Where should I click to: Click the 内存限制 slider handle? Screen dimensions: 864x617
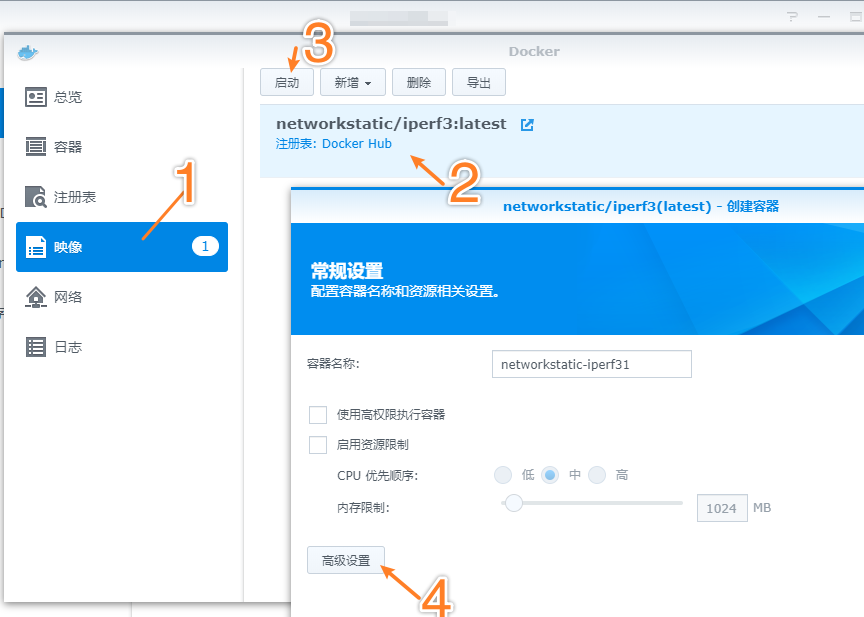pyautogui.click(x=514, y=503)
